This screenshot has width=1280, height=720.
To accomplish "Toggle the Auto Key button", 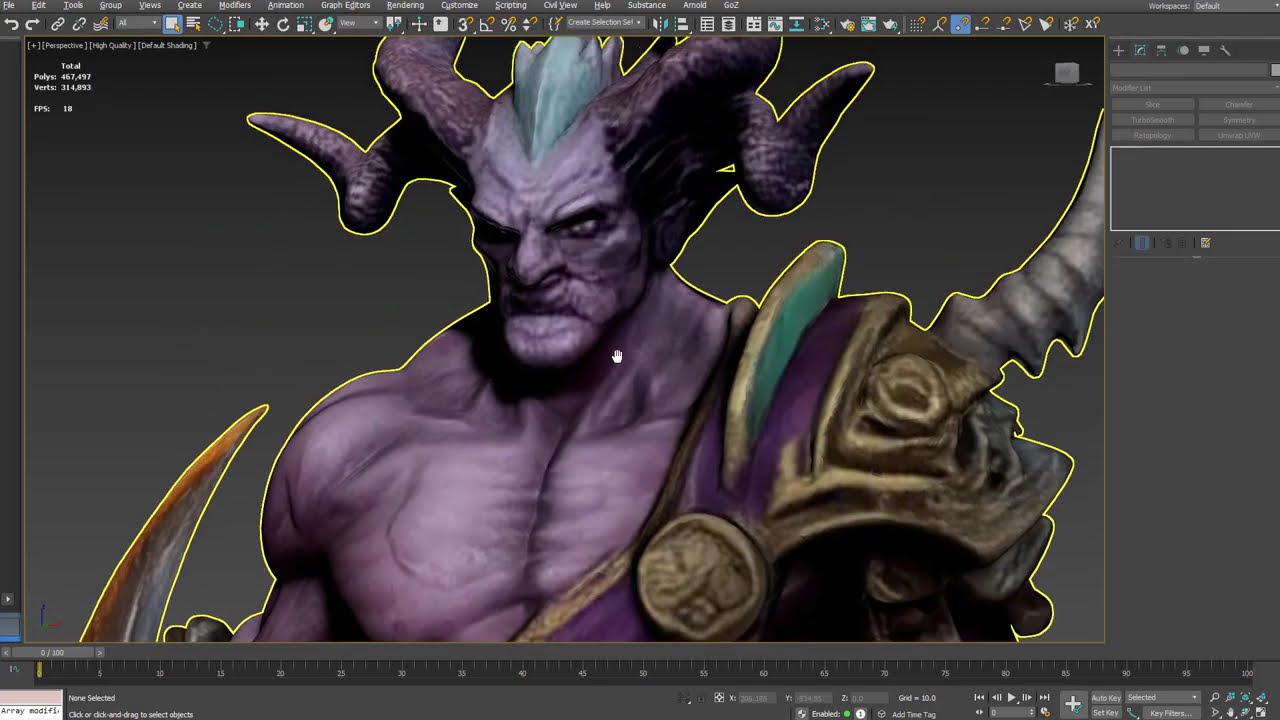I will (1106, 698).
